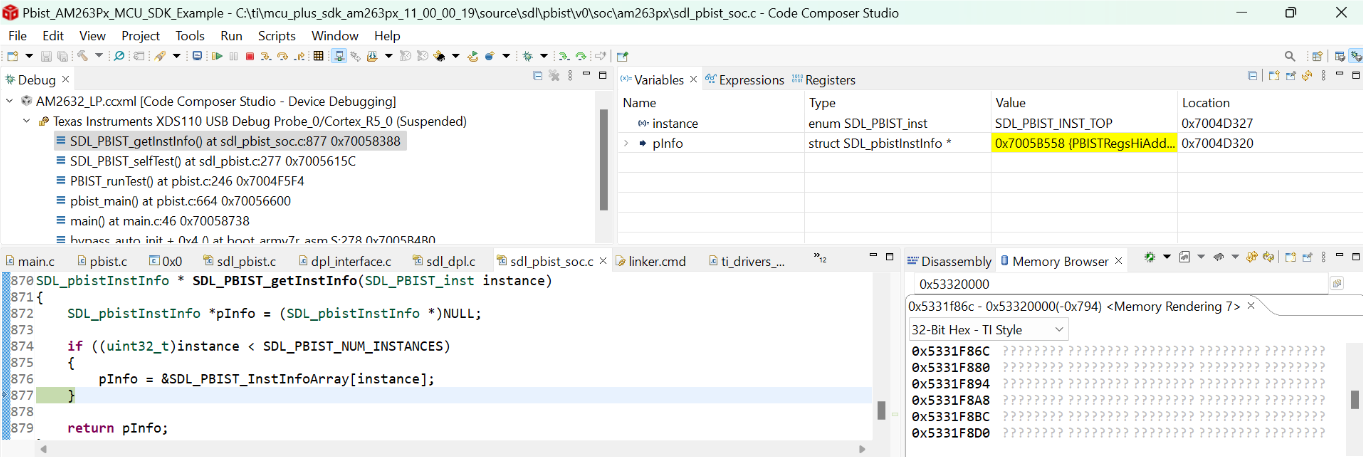Click the editor vertical scrollbar

(881, 410)
